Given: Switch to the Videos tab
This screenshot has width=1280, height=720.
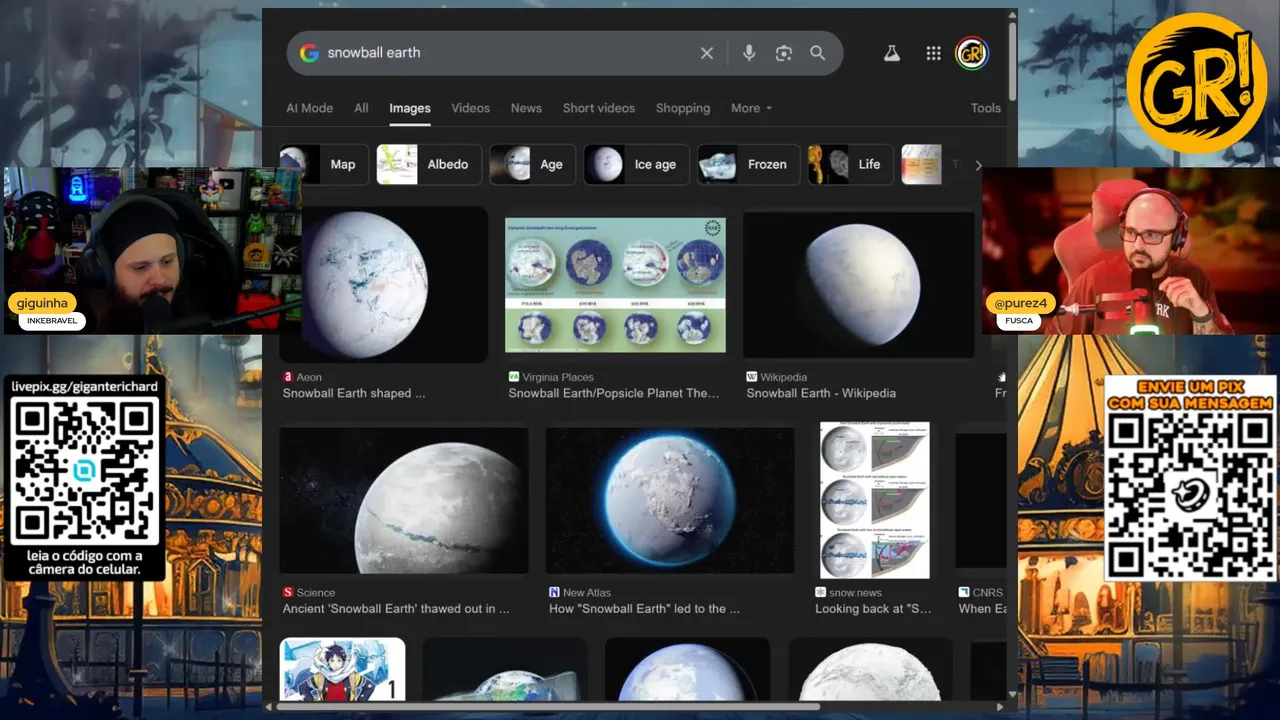Looking at the screenshot, I should click(470, 108).
